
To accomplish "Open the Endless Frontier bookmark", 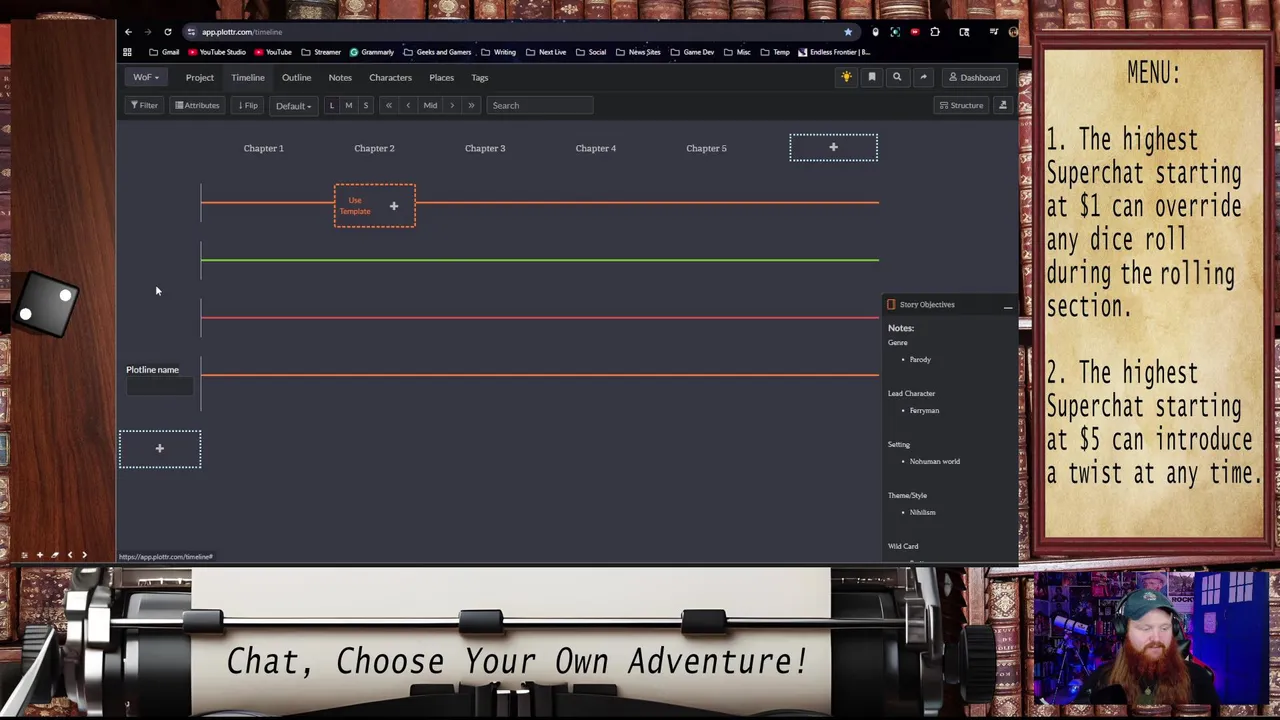I will click(x=834, y=52).
